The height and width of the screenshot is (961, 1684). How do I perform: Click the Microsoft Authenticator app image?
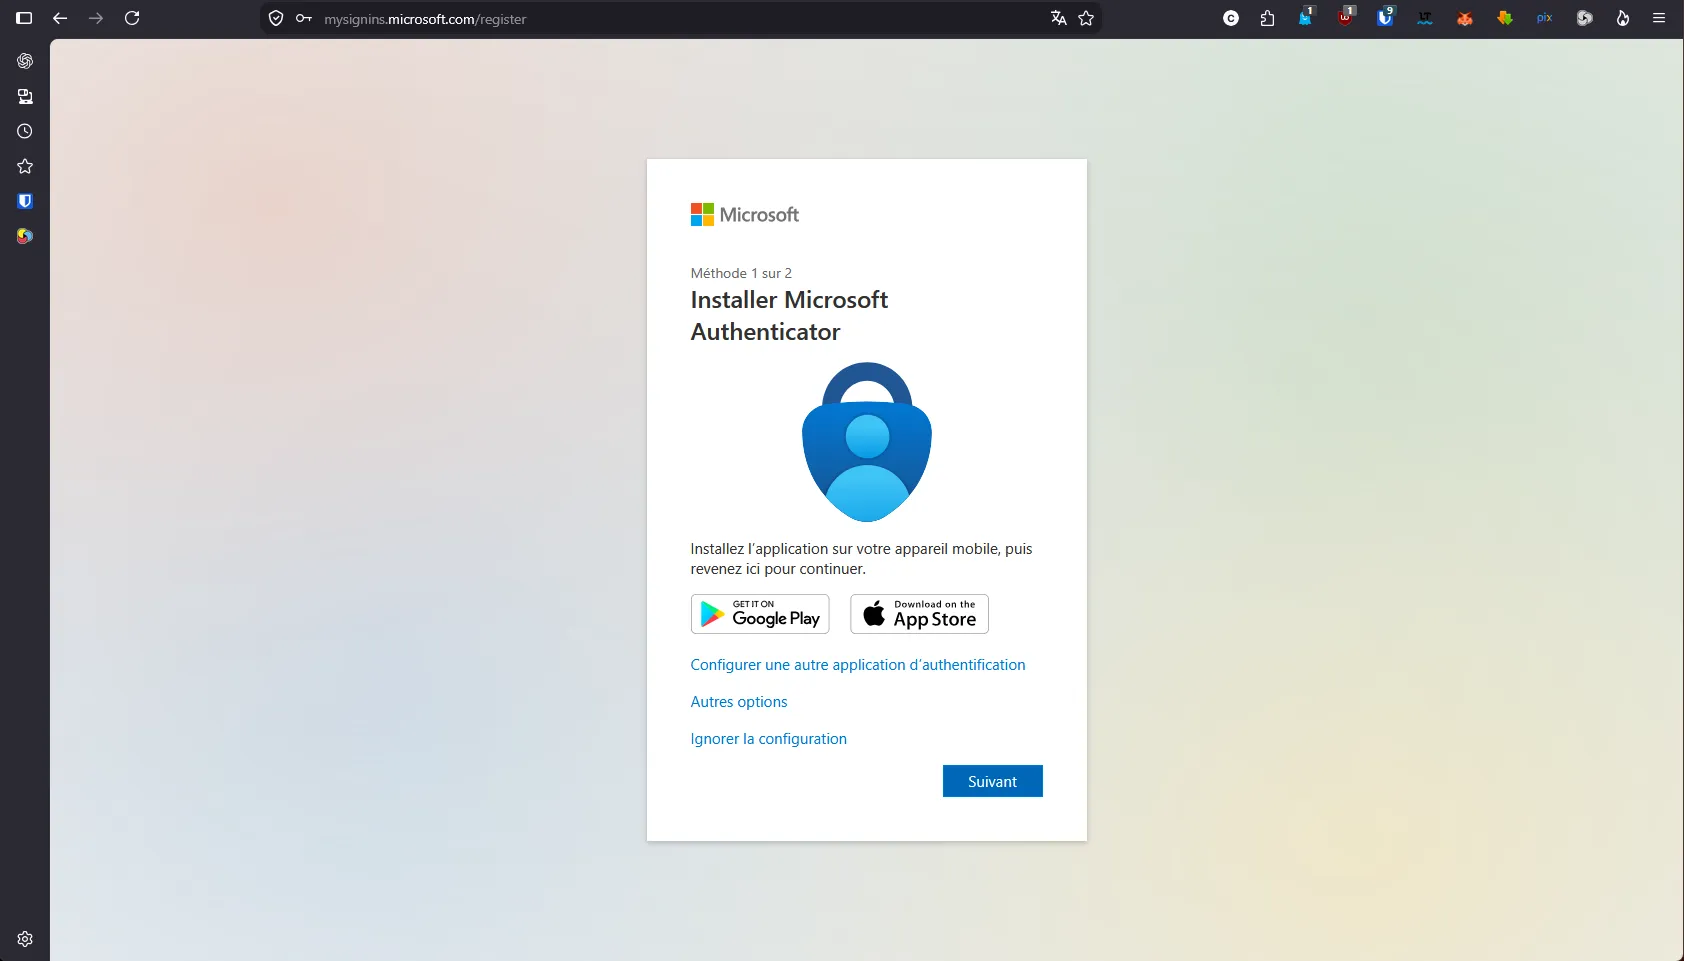867,442
